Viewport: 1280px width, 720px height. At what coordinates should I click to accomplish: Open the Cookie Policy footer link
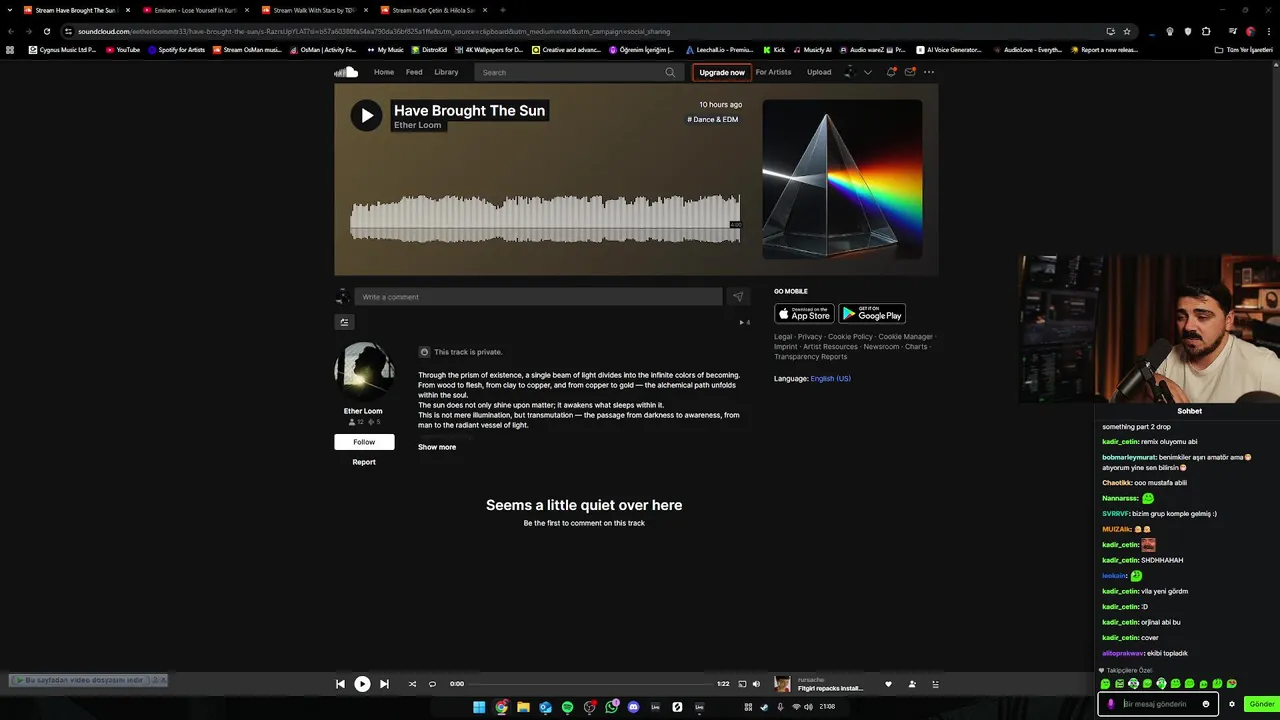tap(850, 337)
